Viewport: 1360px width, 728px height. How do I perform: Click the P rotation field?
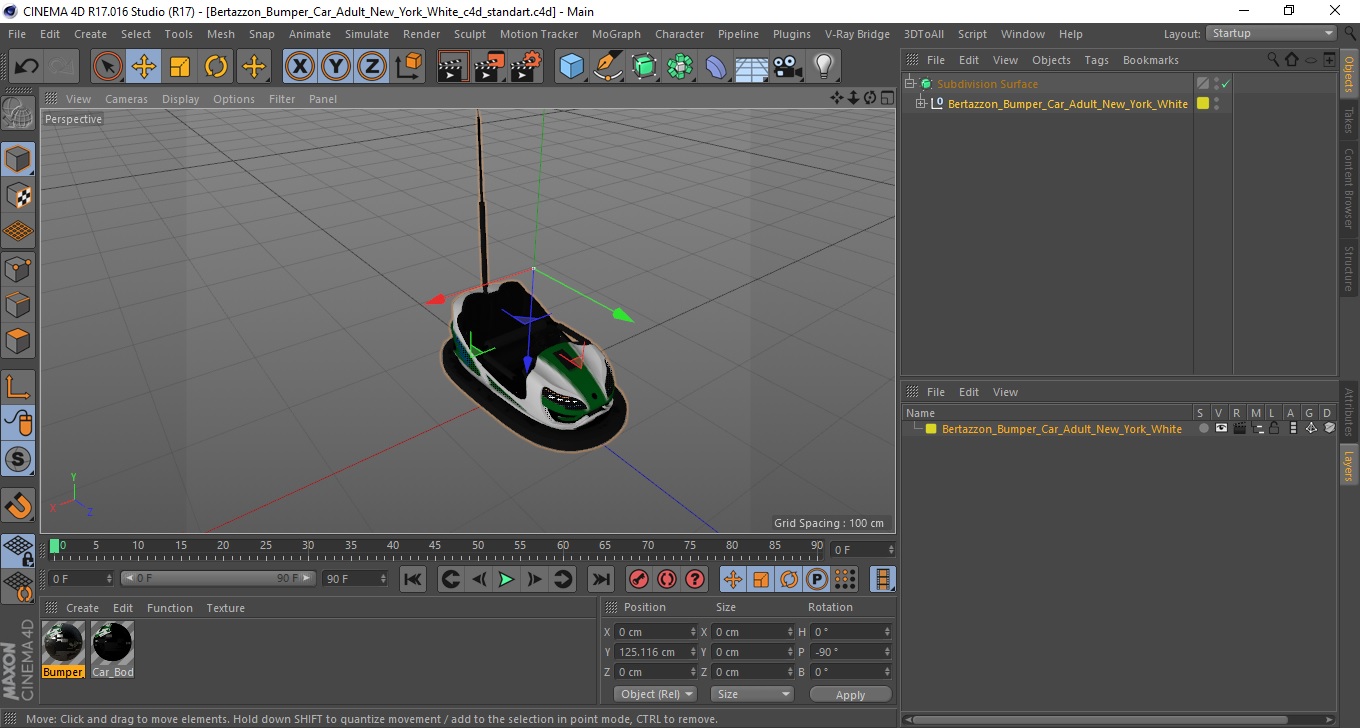click(x=850, y=652)
